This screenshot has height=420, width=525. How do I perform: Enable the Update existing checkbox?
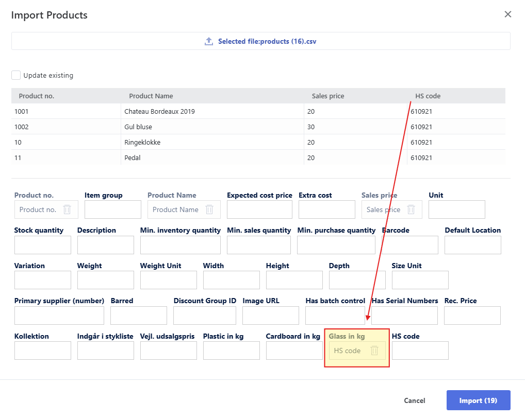(16, 75)
